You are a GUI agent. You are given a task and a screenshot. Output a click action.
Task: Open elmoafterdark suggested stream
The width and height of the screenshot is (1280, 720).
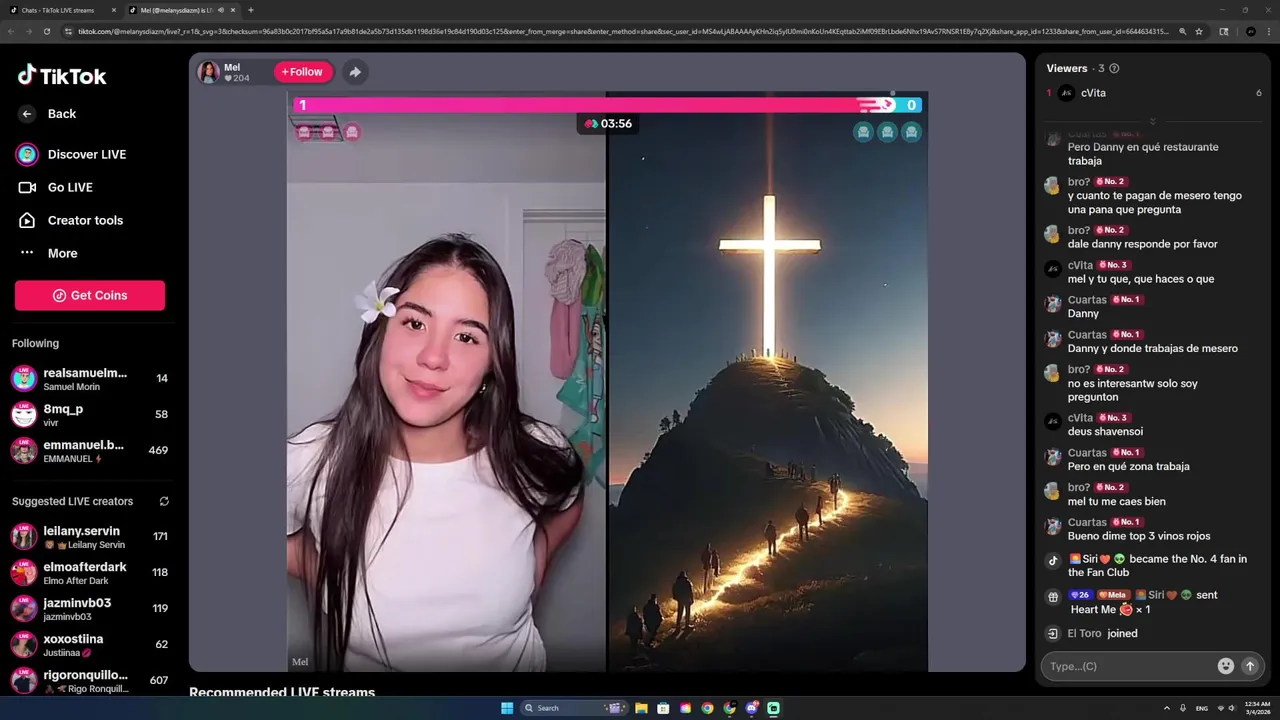90,573
